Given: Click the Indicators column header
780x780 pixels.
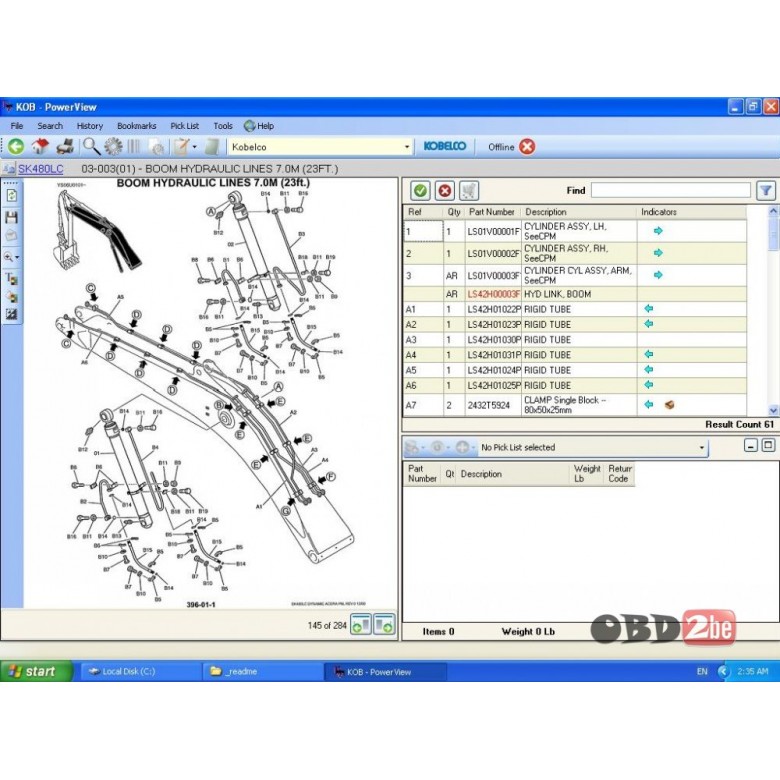Looking at the screenshot, I should pyautogui.click(x=691, y=212).
